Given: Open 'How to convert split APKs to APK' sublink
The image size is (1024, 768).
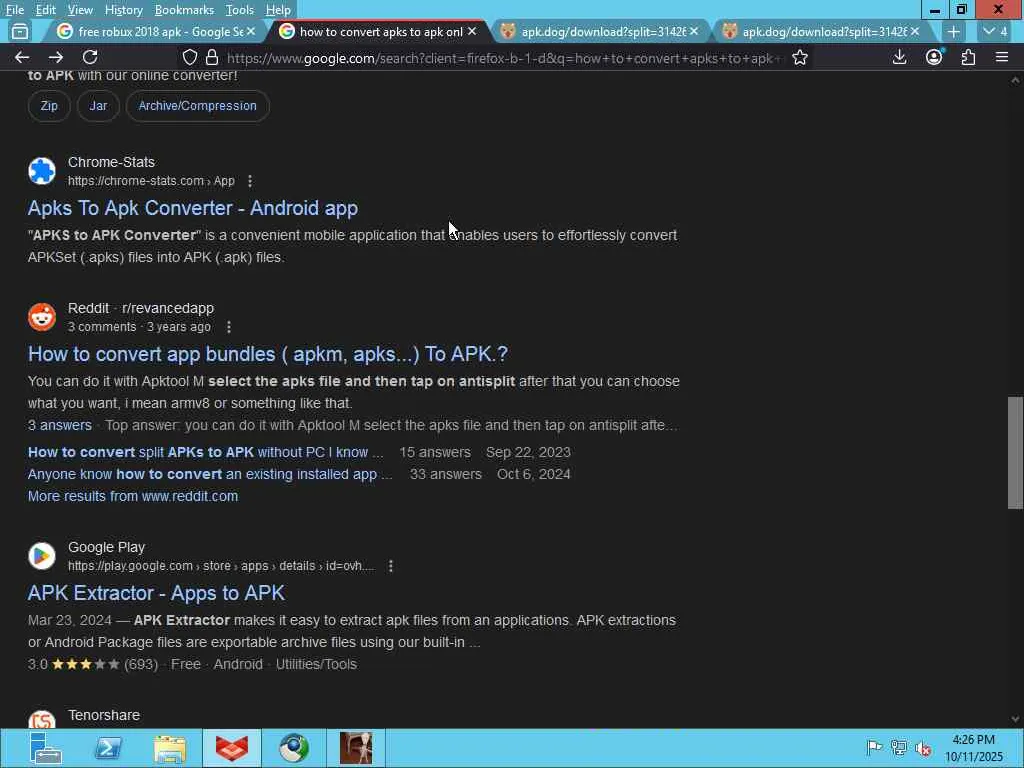Looking at the screenshot, I should (x=206, y=452).
